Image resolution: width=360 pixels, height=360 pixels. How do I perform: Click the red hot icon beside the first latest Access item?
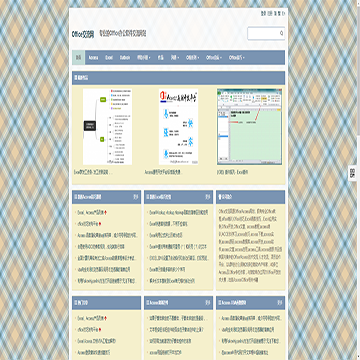tap(105, 212)
